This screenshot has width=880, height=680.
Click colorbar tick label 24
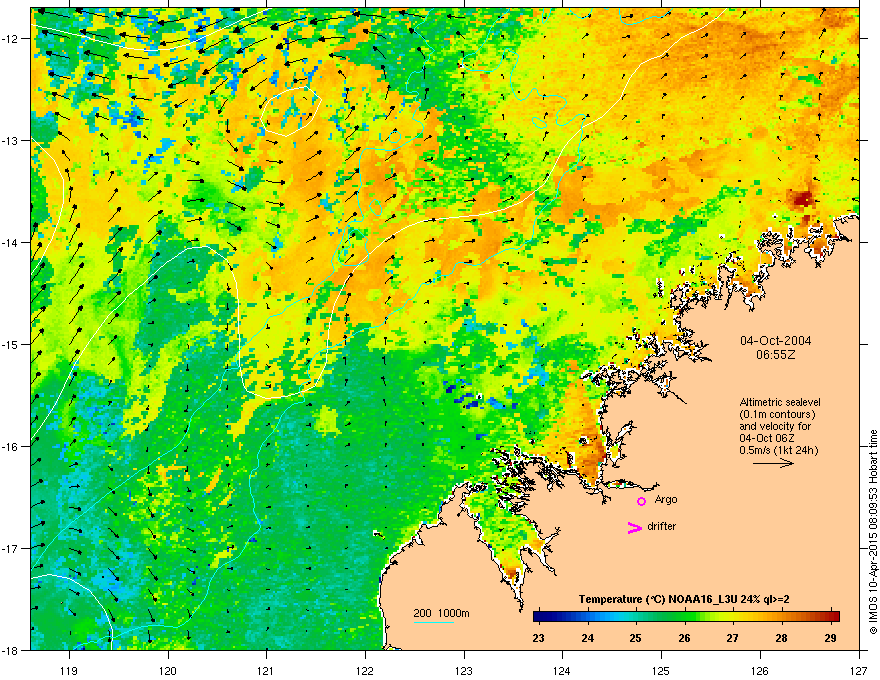(588, 638)
